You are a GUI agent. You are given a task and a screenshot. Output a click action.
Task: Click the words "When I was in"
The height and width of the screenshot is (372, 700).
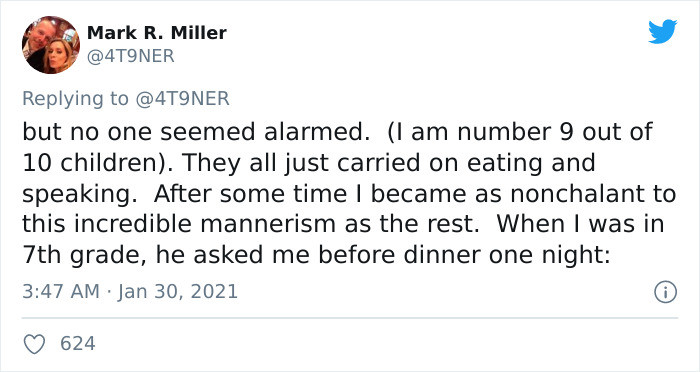point(579,224)
